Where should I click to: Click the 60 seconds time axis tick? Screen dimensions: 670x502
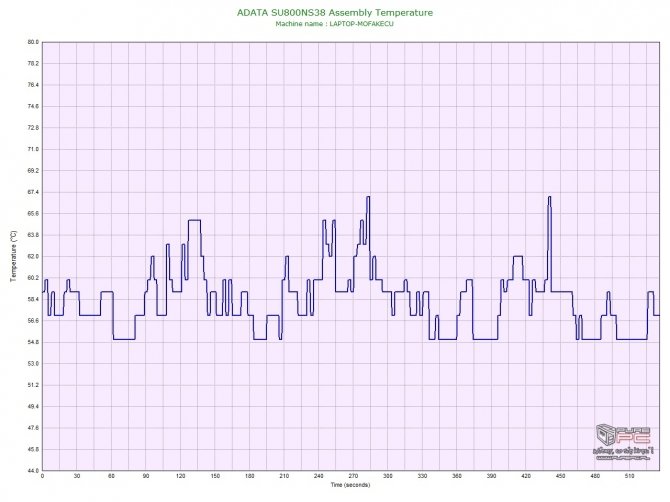pos(112,476)
